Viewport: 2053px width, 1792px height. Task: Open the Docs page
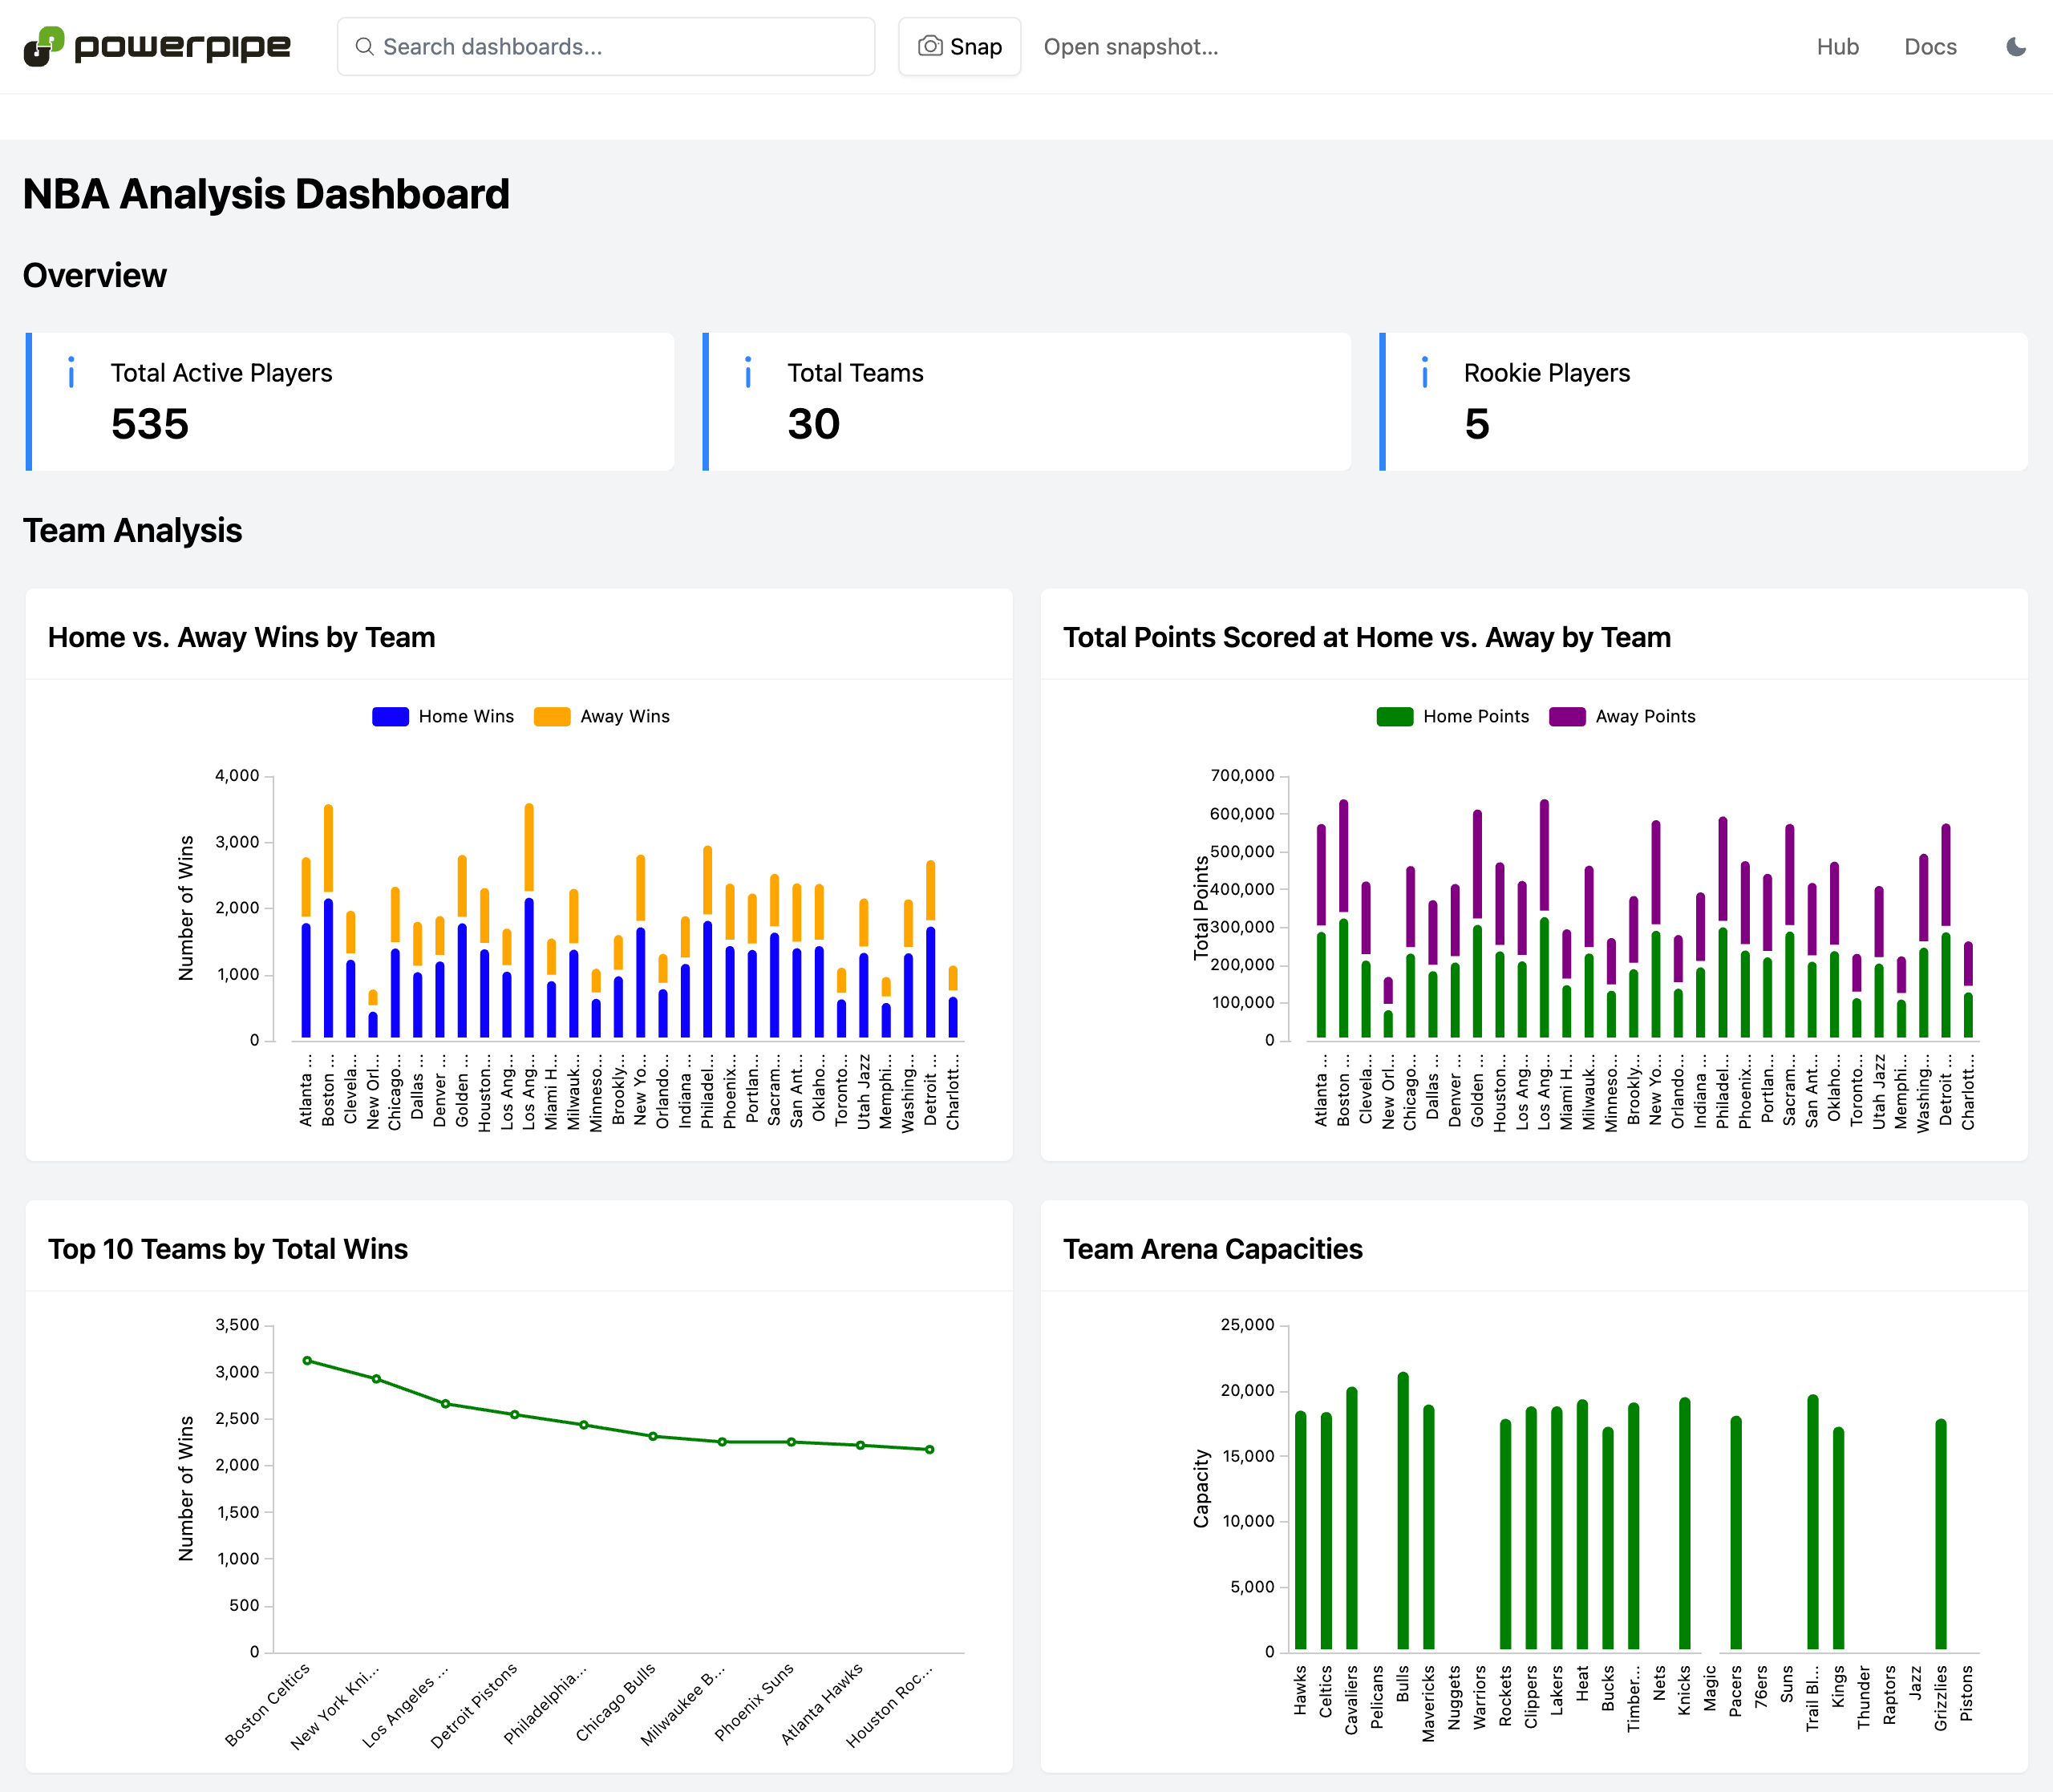1929,47
